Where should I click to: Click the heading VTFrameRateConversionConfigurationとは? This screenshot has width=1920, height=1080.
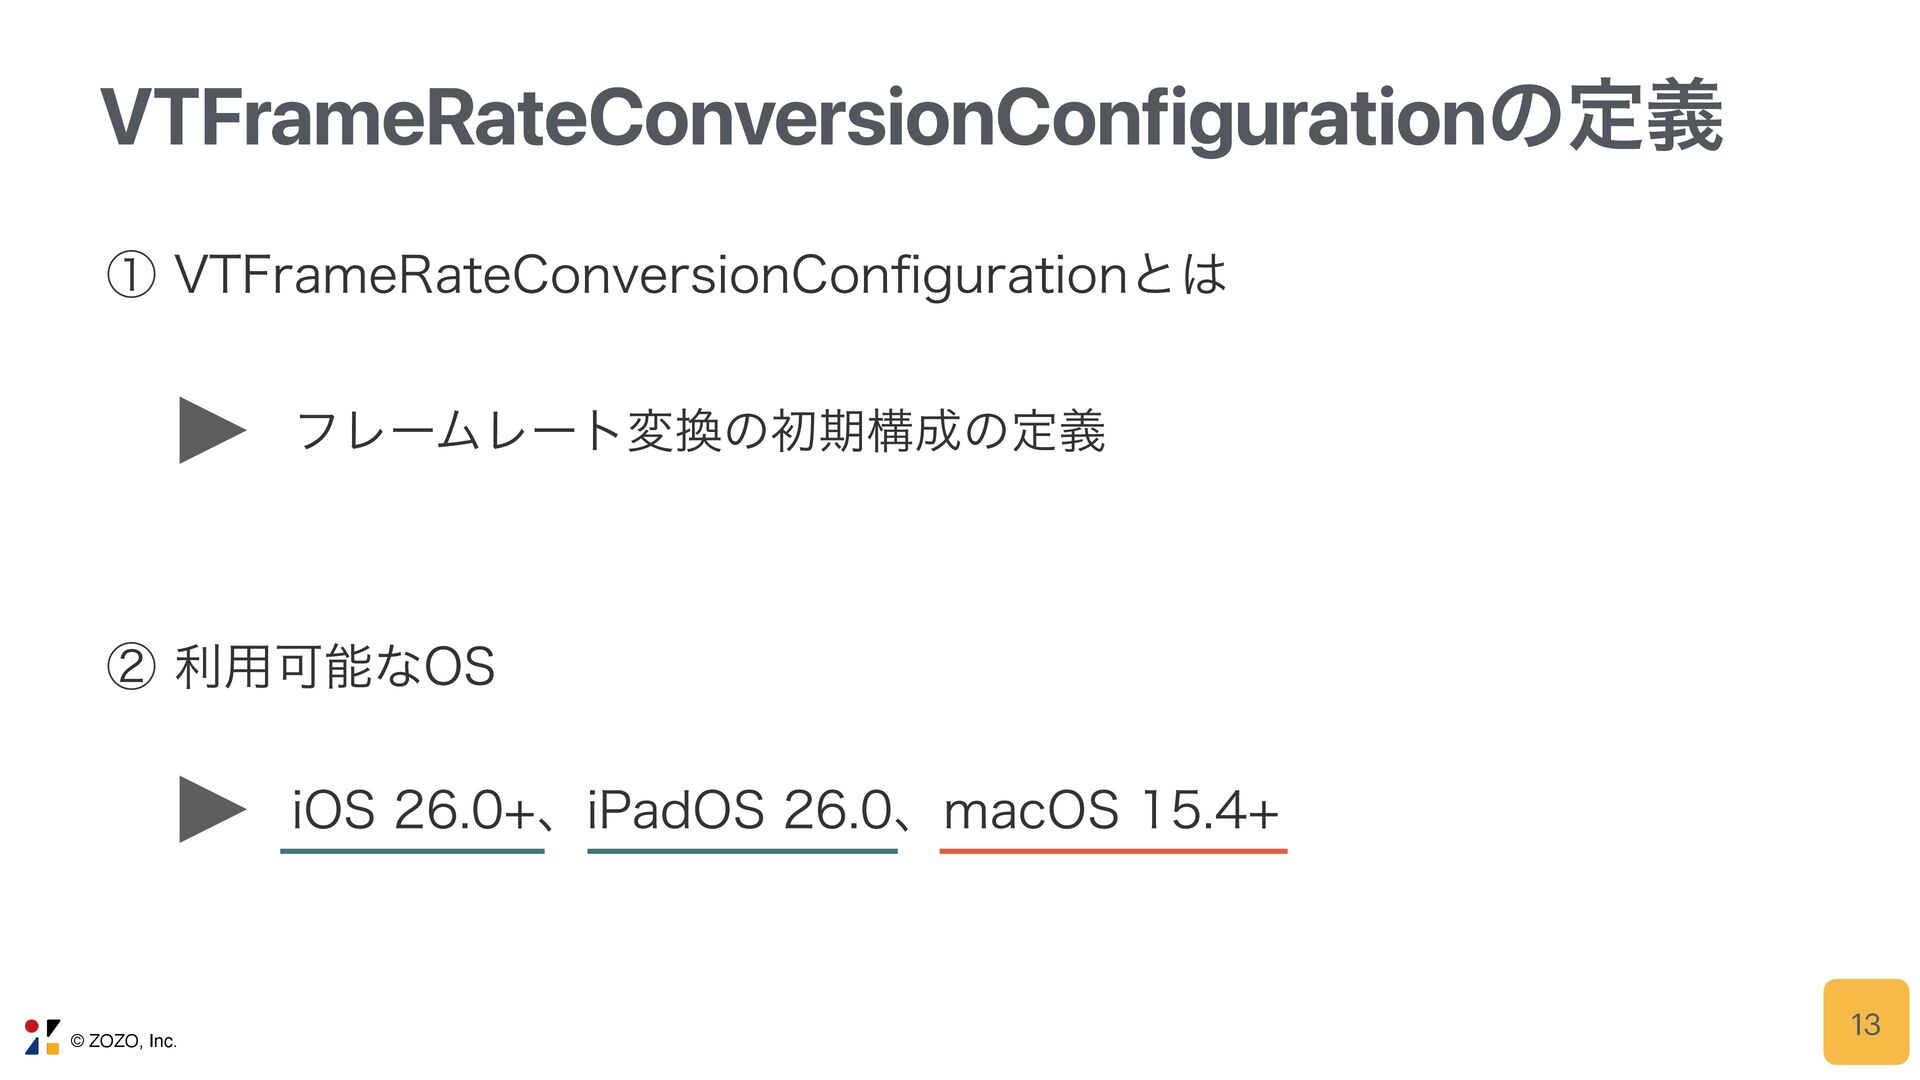(x=700, y=275)
